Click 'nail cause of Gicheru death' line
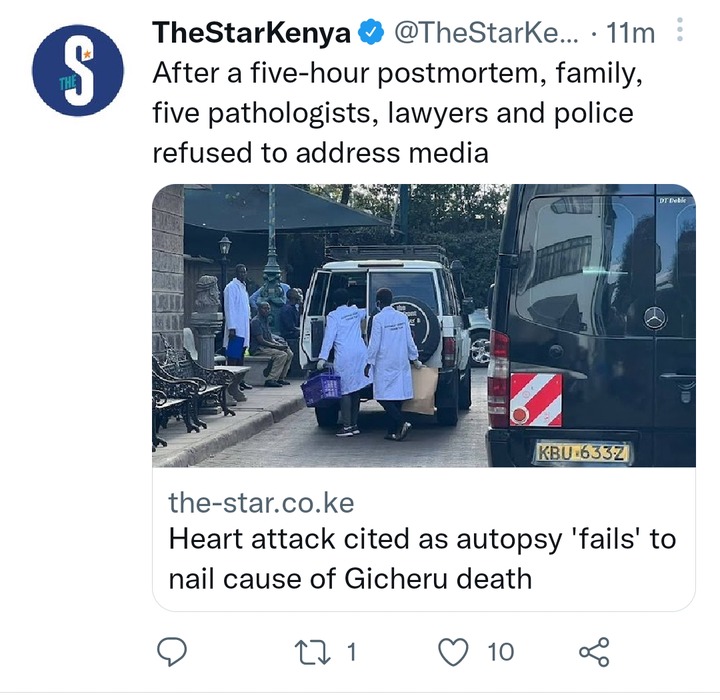The image size is (720, 700). point(350,578)
